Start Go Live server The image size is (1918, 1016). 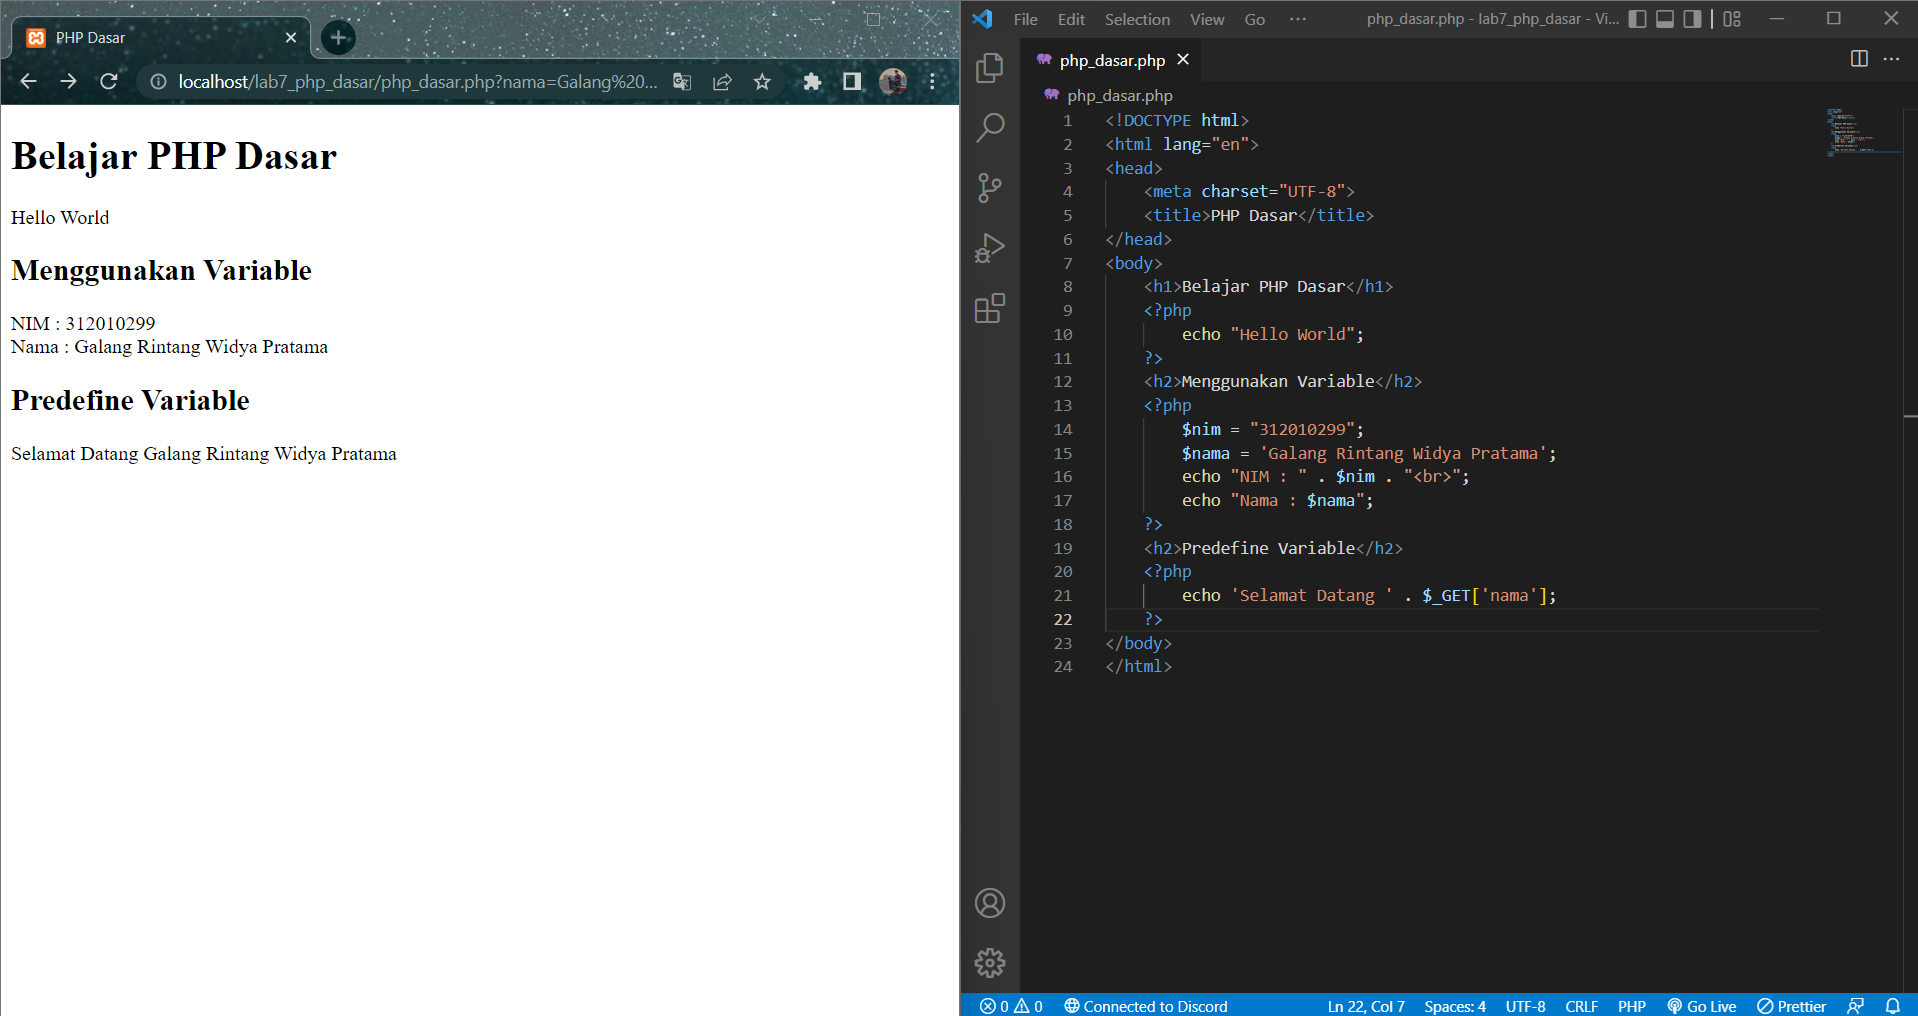[1702, 1006]
